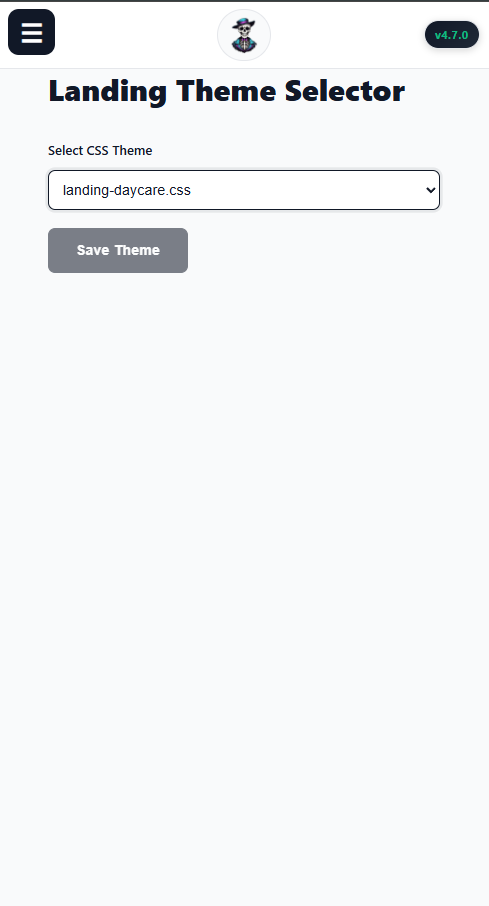Click the v4.7.0 version badge
The height and width of the screenshot is (906, 489).
coord(451,35)
